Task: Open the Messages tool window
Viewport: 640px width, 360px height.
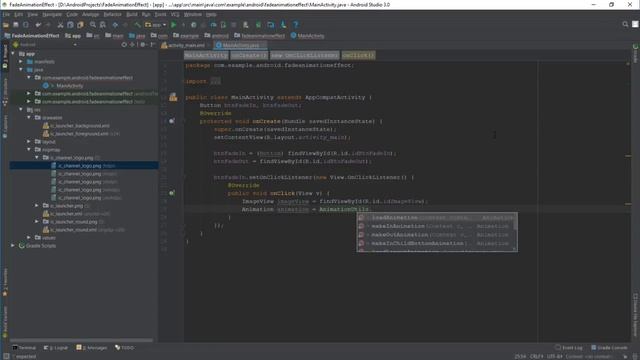Action: pyautogui.click(x=91, y=348)
